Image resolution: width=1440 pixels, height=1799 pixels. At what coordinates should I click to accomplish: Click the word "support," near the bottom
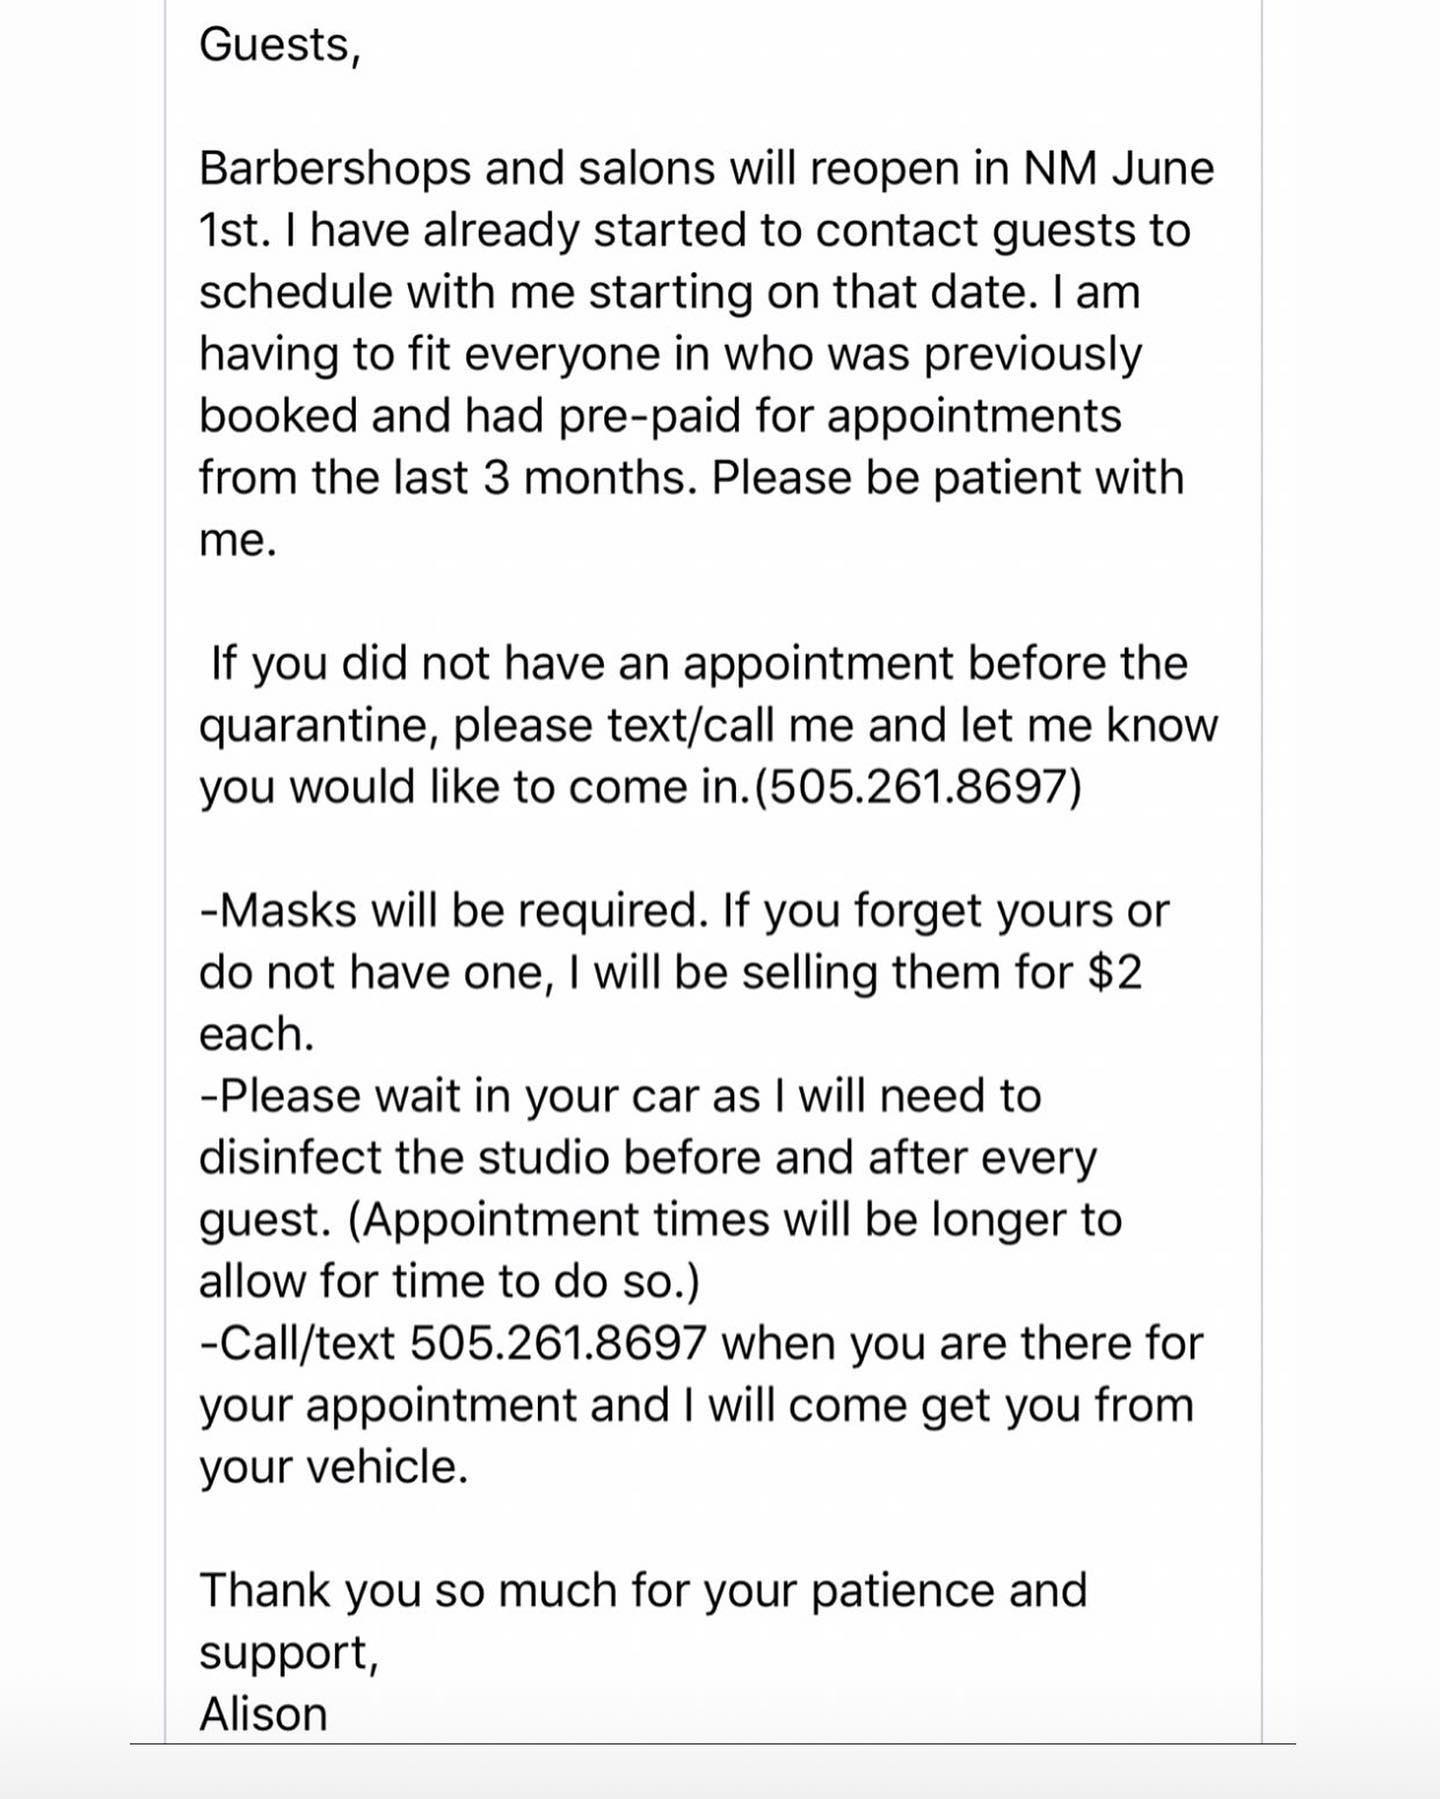pyautogui.click(x=288, y=1652)
